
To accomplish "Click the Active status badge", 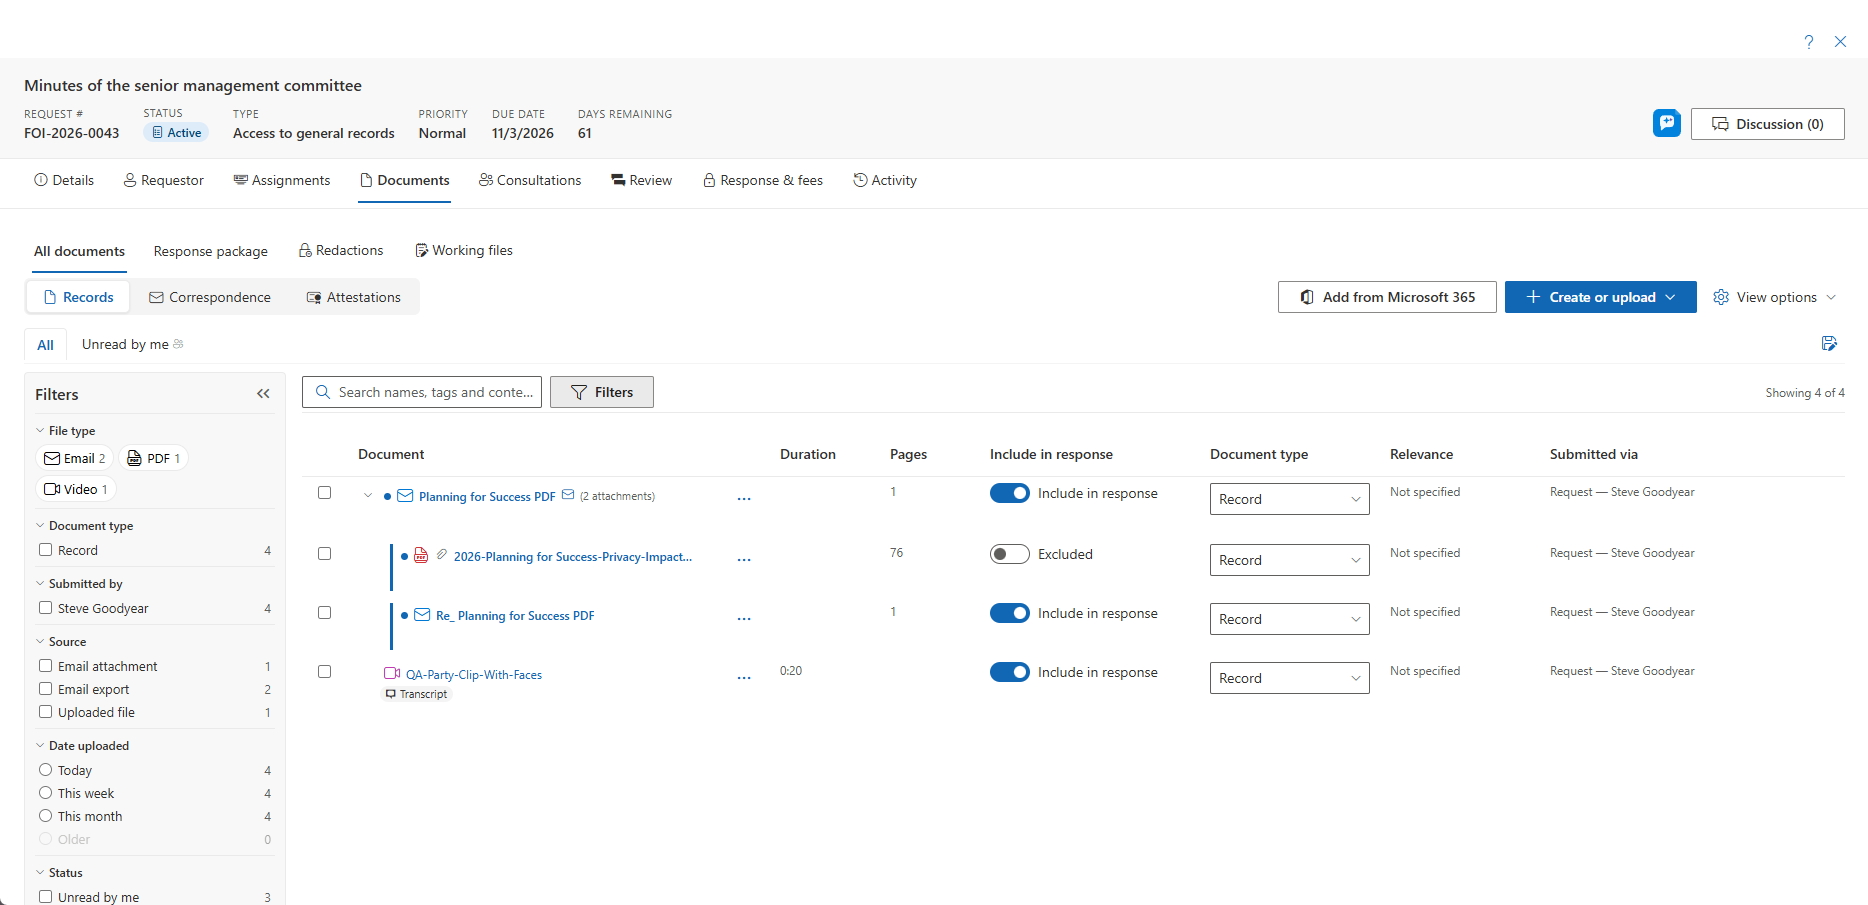I will pos(176,132).
